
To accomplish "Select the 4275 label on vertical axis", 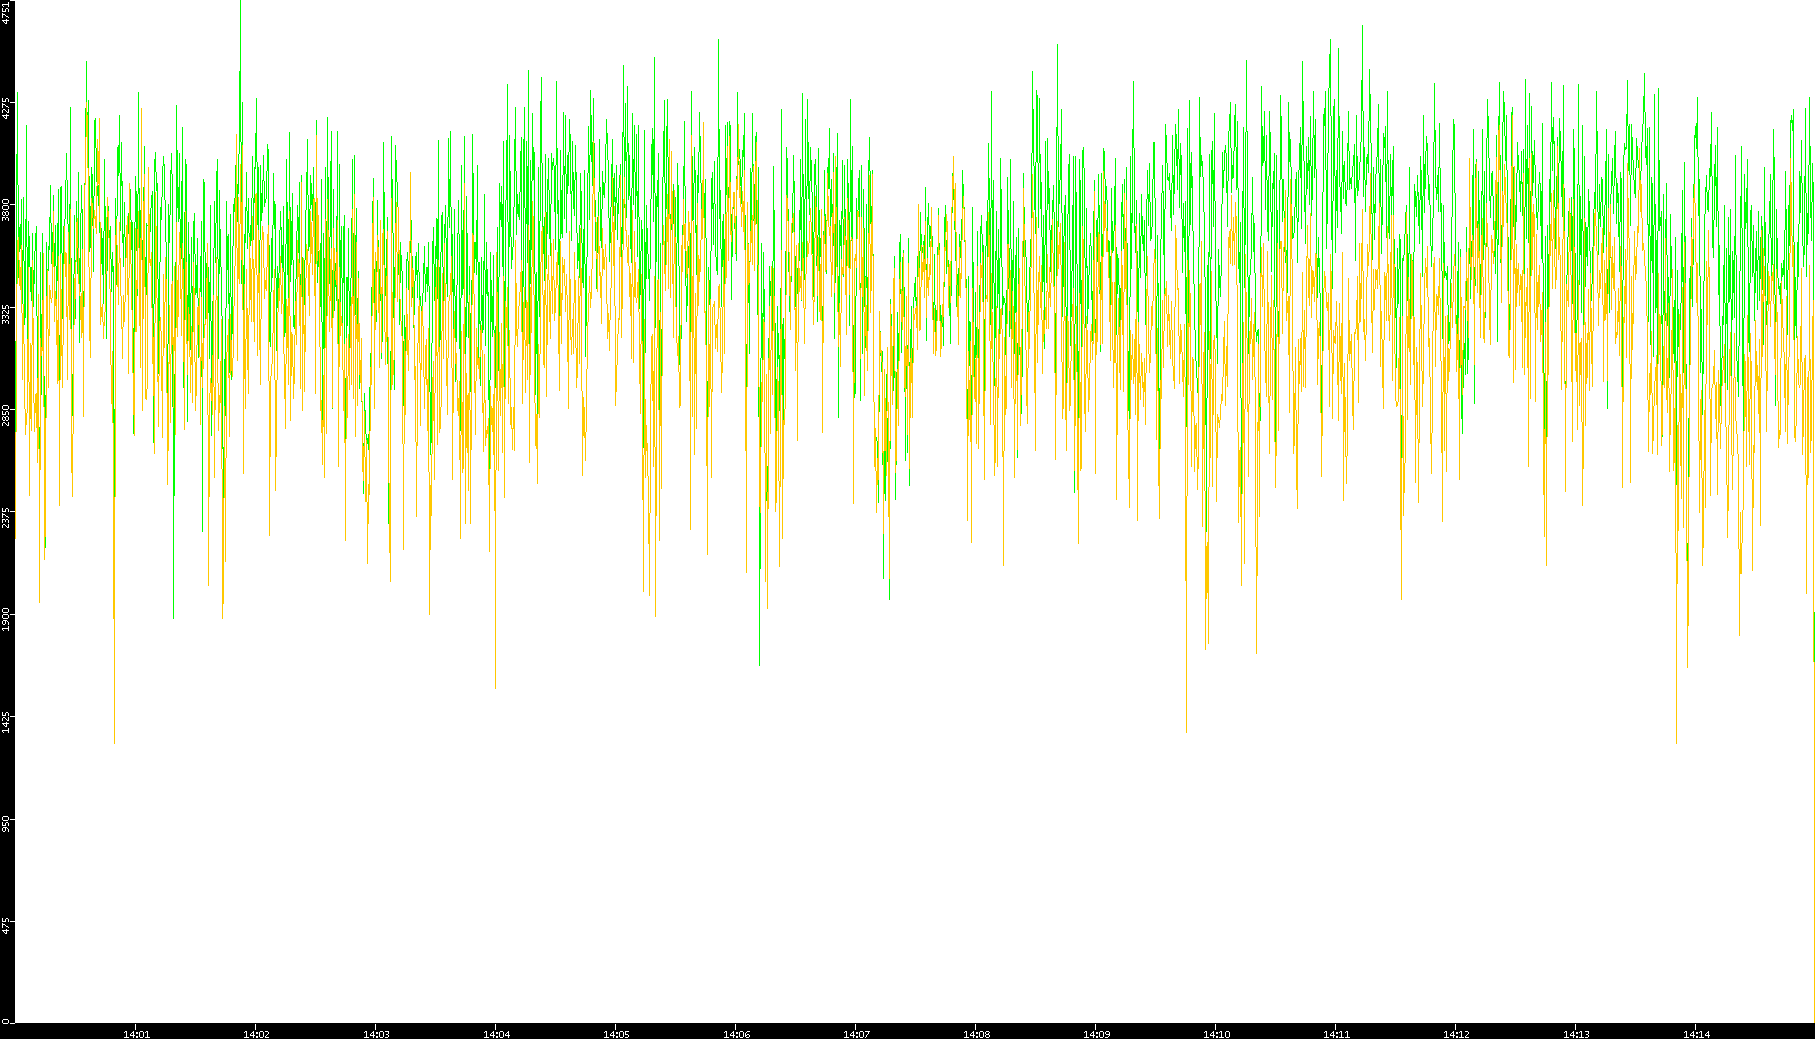I will pyautogui.click(x=7, y=108).
